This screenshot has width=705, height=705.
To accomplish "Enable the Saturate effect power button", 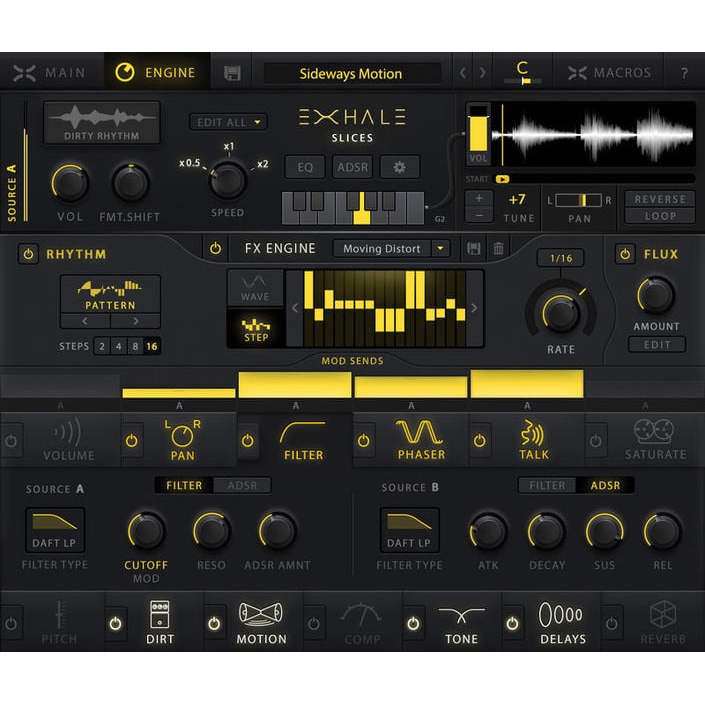I will click(x=595, y=441).
